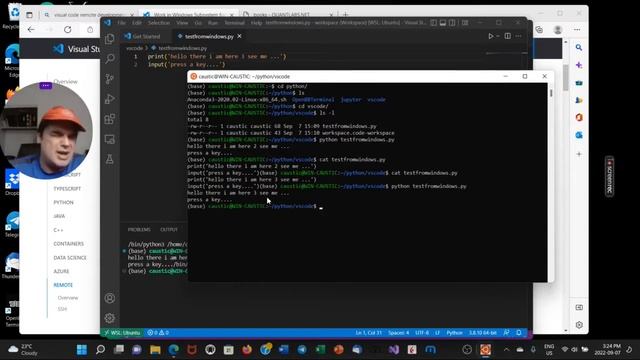
Task: Close the testfromwindows.py editor tab
Action: [x=239, y=36]
